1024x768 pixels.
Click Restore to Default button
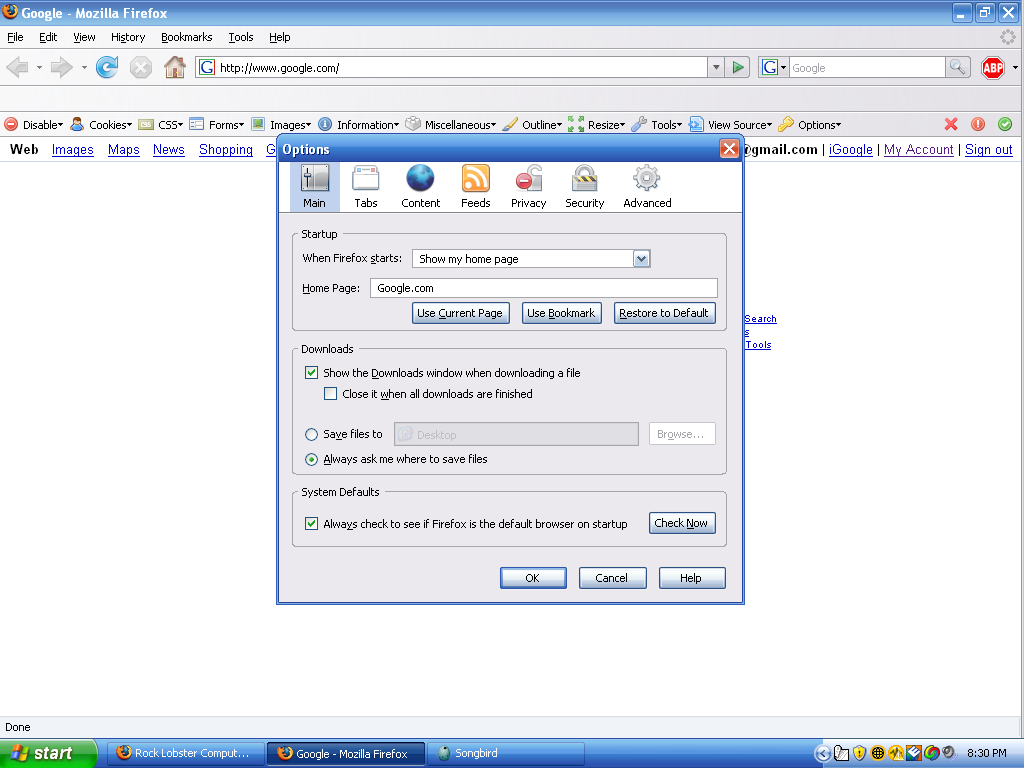[x=664, y=313]
